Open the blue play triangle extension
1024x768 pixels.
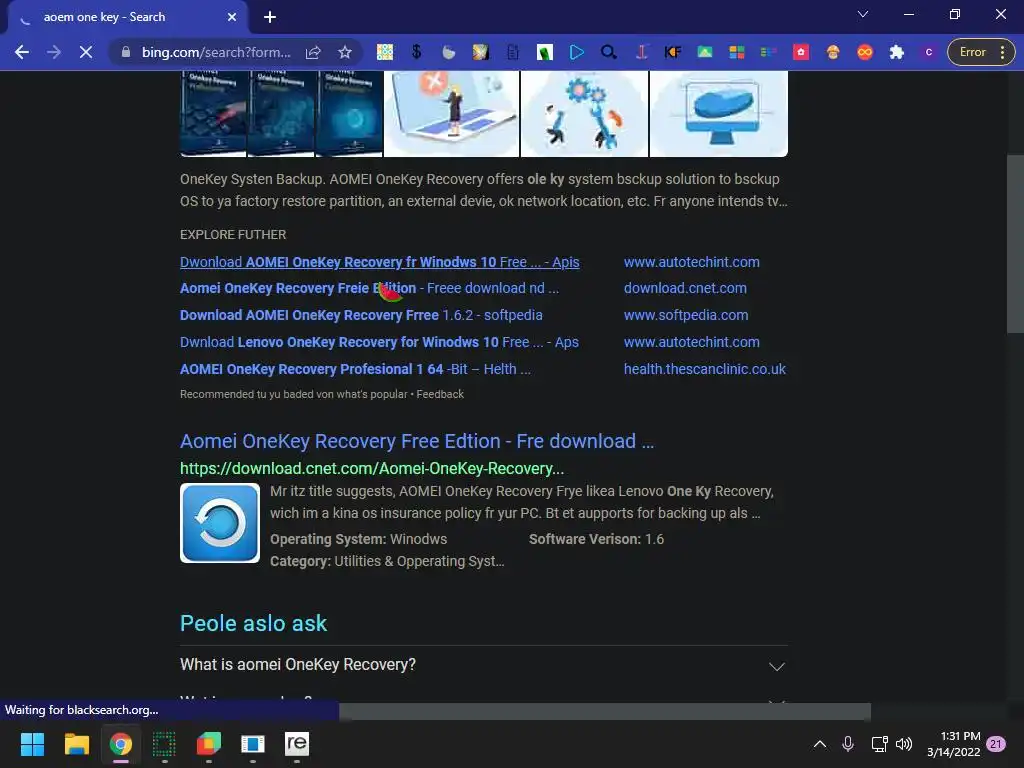[x=577, y=52]
